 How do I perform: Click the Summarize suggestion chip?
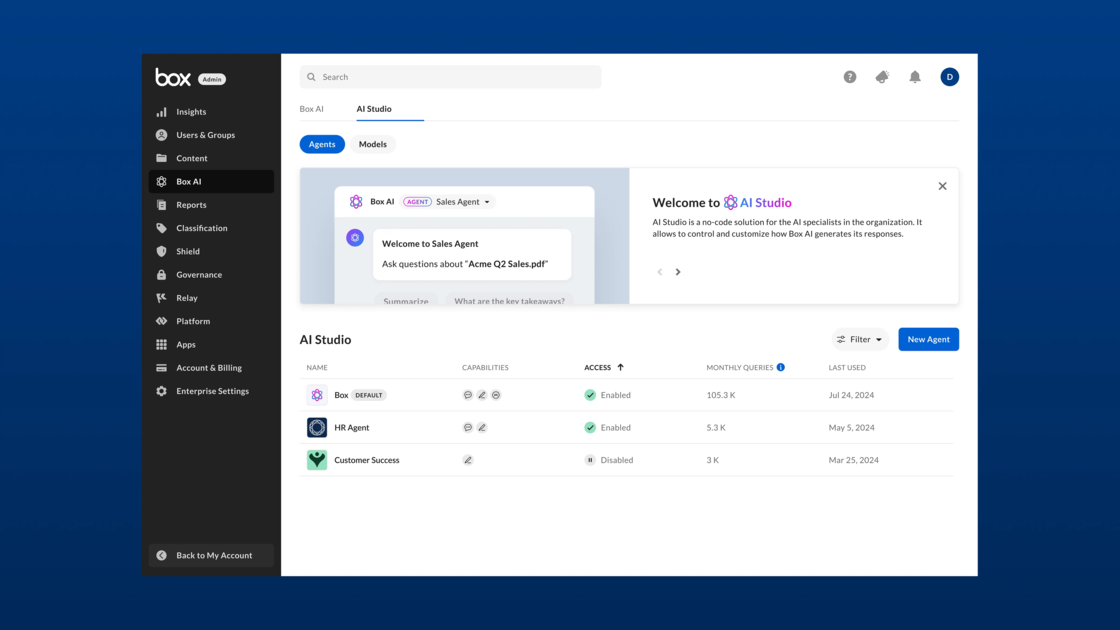pyautogui.click(x=406, y=301)
